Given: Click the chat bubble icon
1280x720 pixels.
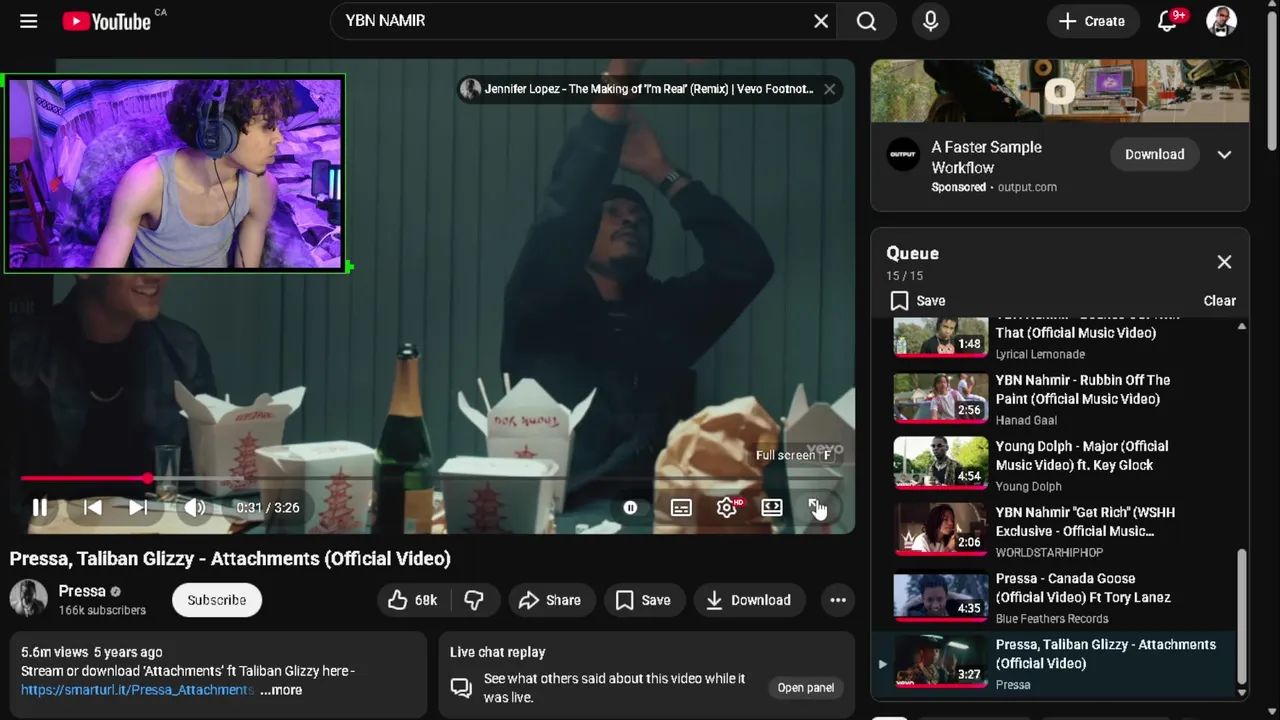Looking at the screenshot, I should [461, 688].
